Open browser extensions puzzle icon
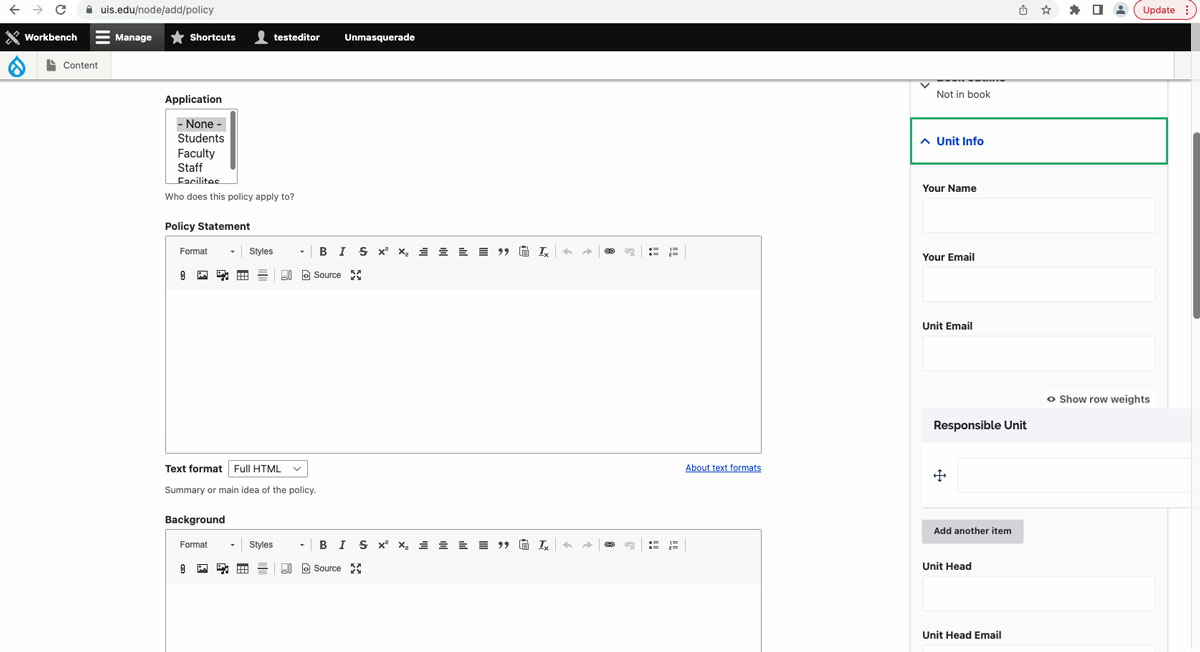The width and height of the screenshot is (1200, 652). click(x=1074, y=10)
